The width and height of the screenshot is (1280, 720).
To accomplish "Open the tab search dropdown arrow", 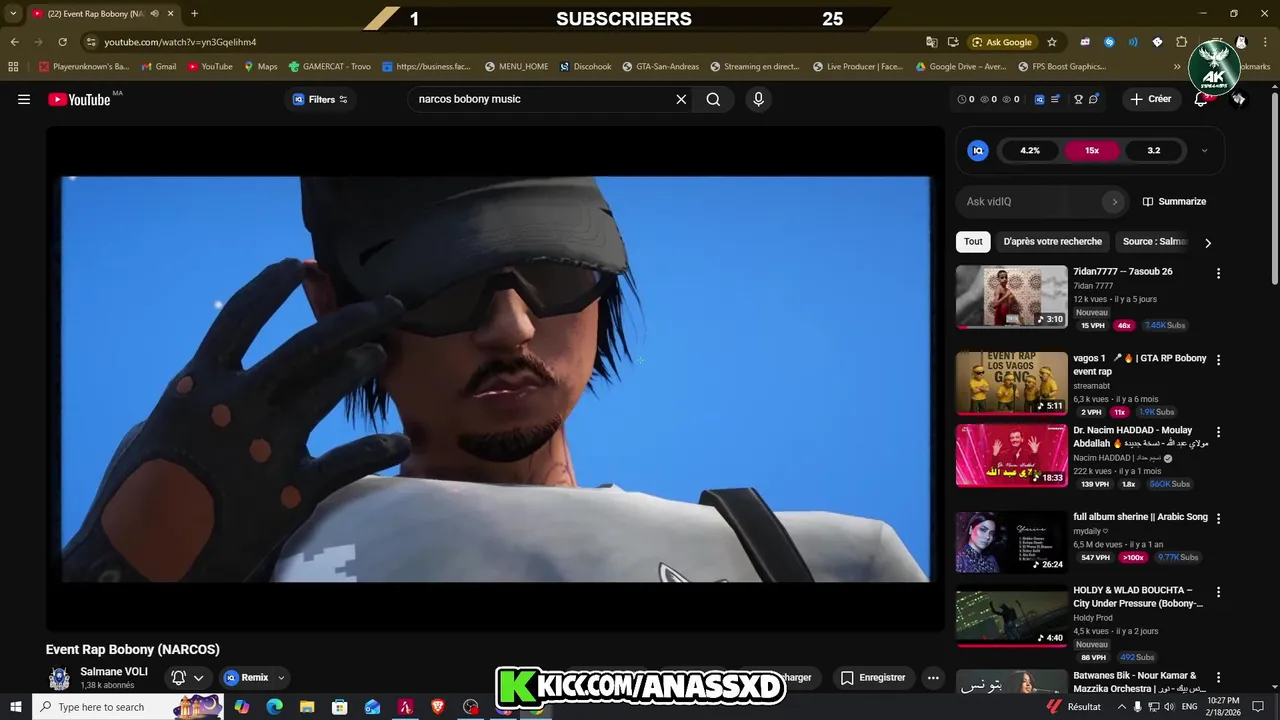I will click(x=13, y=14).
